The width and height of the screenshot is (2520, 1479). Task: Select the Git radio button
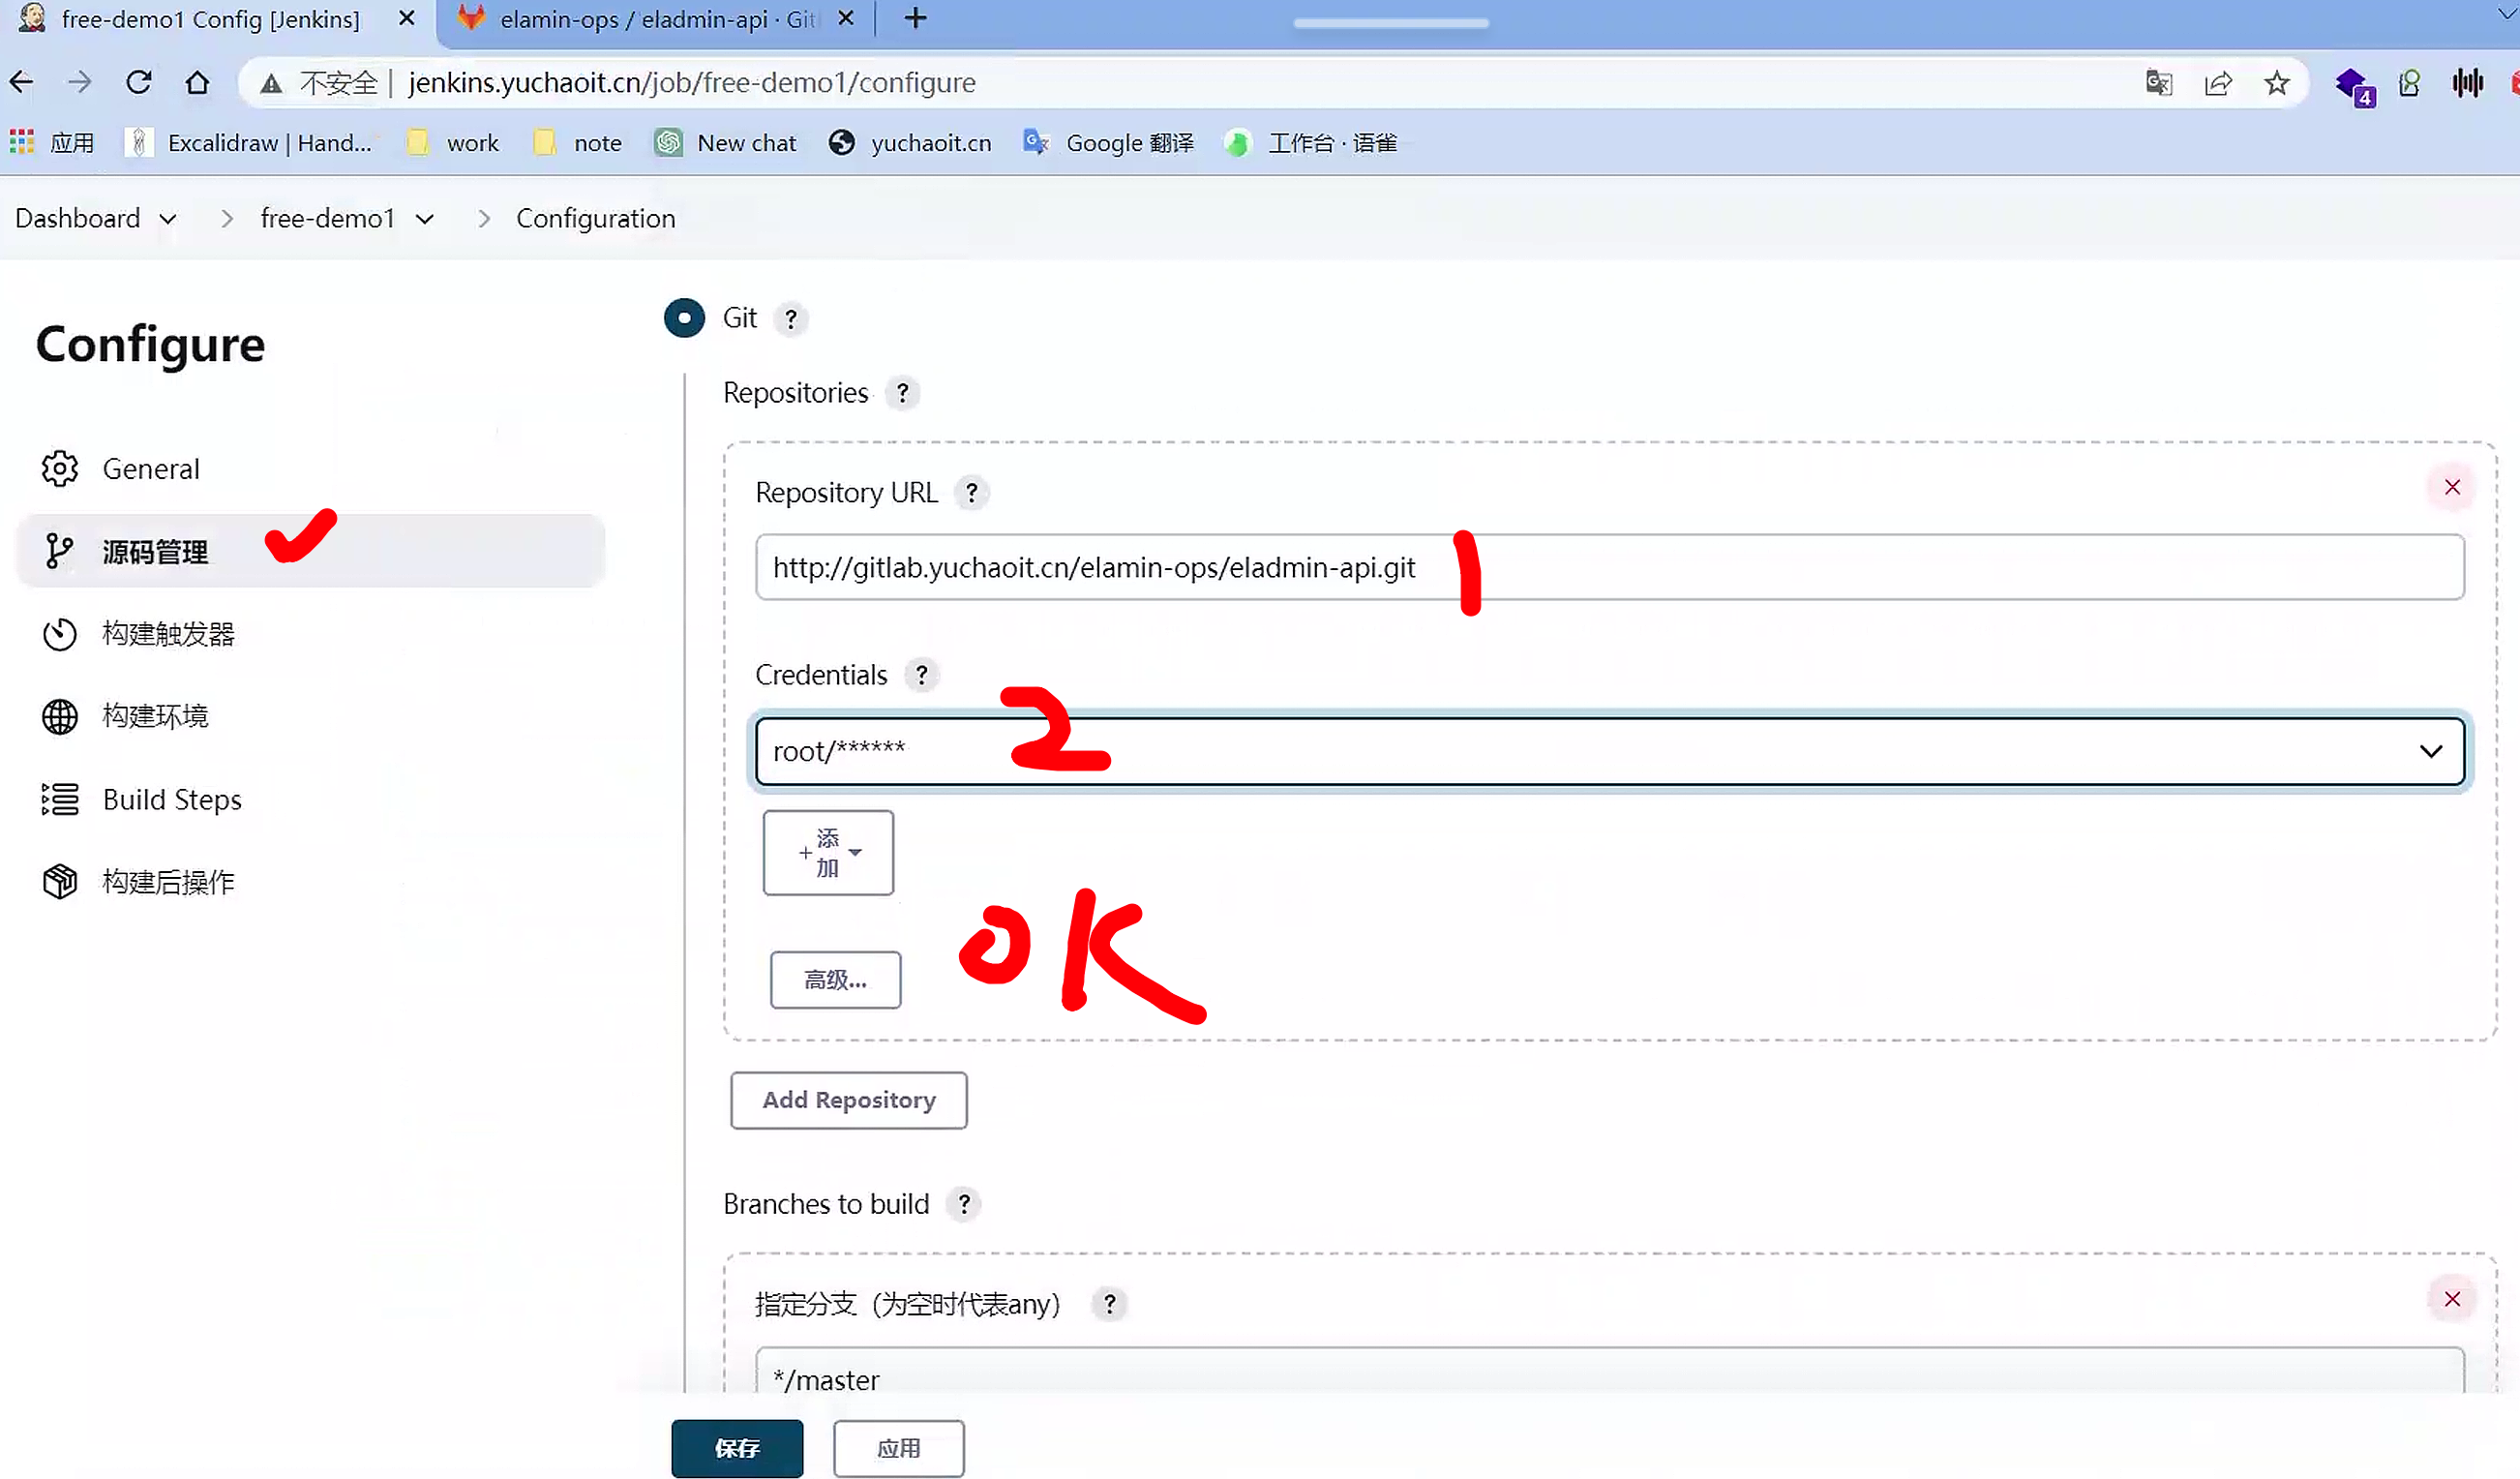[x=684, y=318]
